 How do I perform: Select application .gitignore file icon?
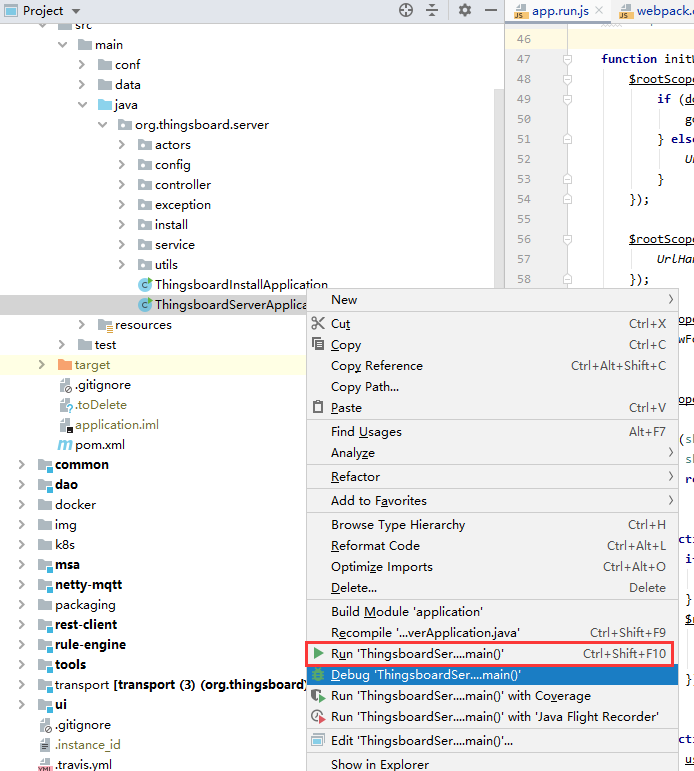pyautogui.click(x=65, y=386)
